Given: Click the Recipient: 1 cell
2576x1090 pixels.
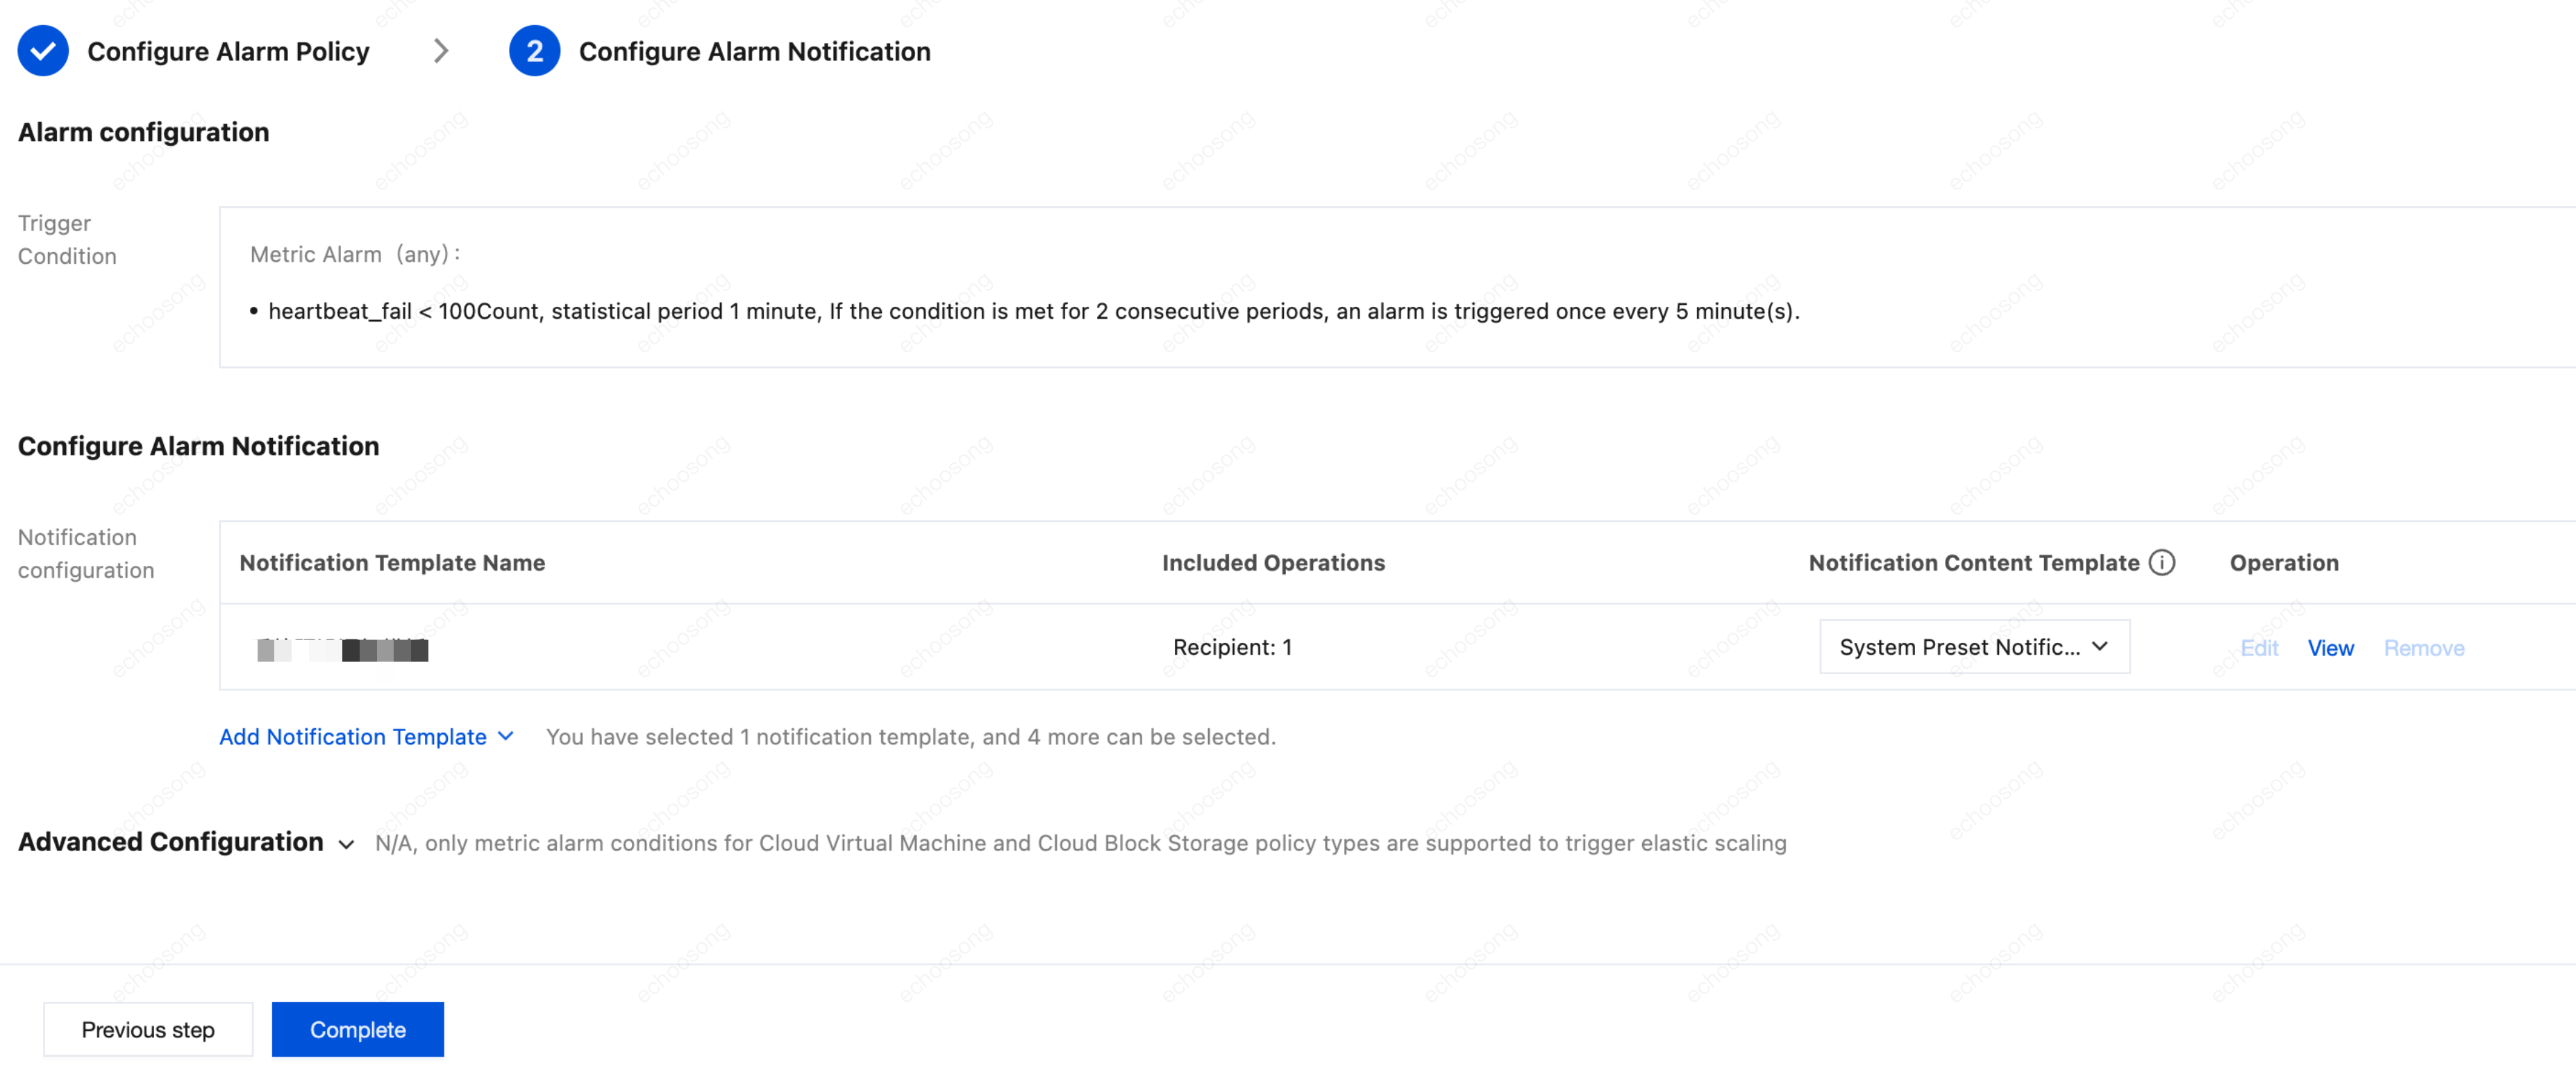Looking at the screenshot, I should tap(1232, 647).
